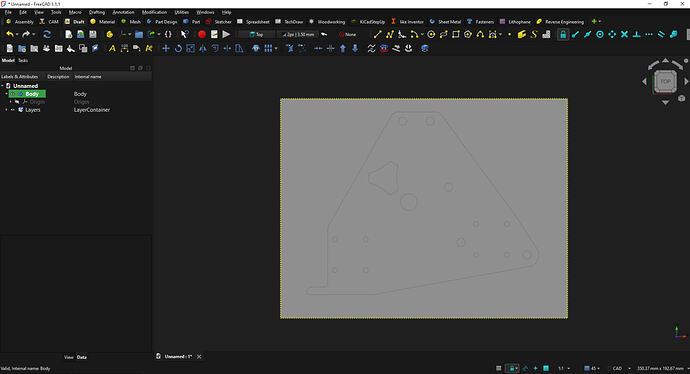The width and height of the screenshot is (690, 374).
Task: Open the Draft array tools dropdown
Action: point(276,48)
